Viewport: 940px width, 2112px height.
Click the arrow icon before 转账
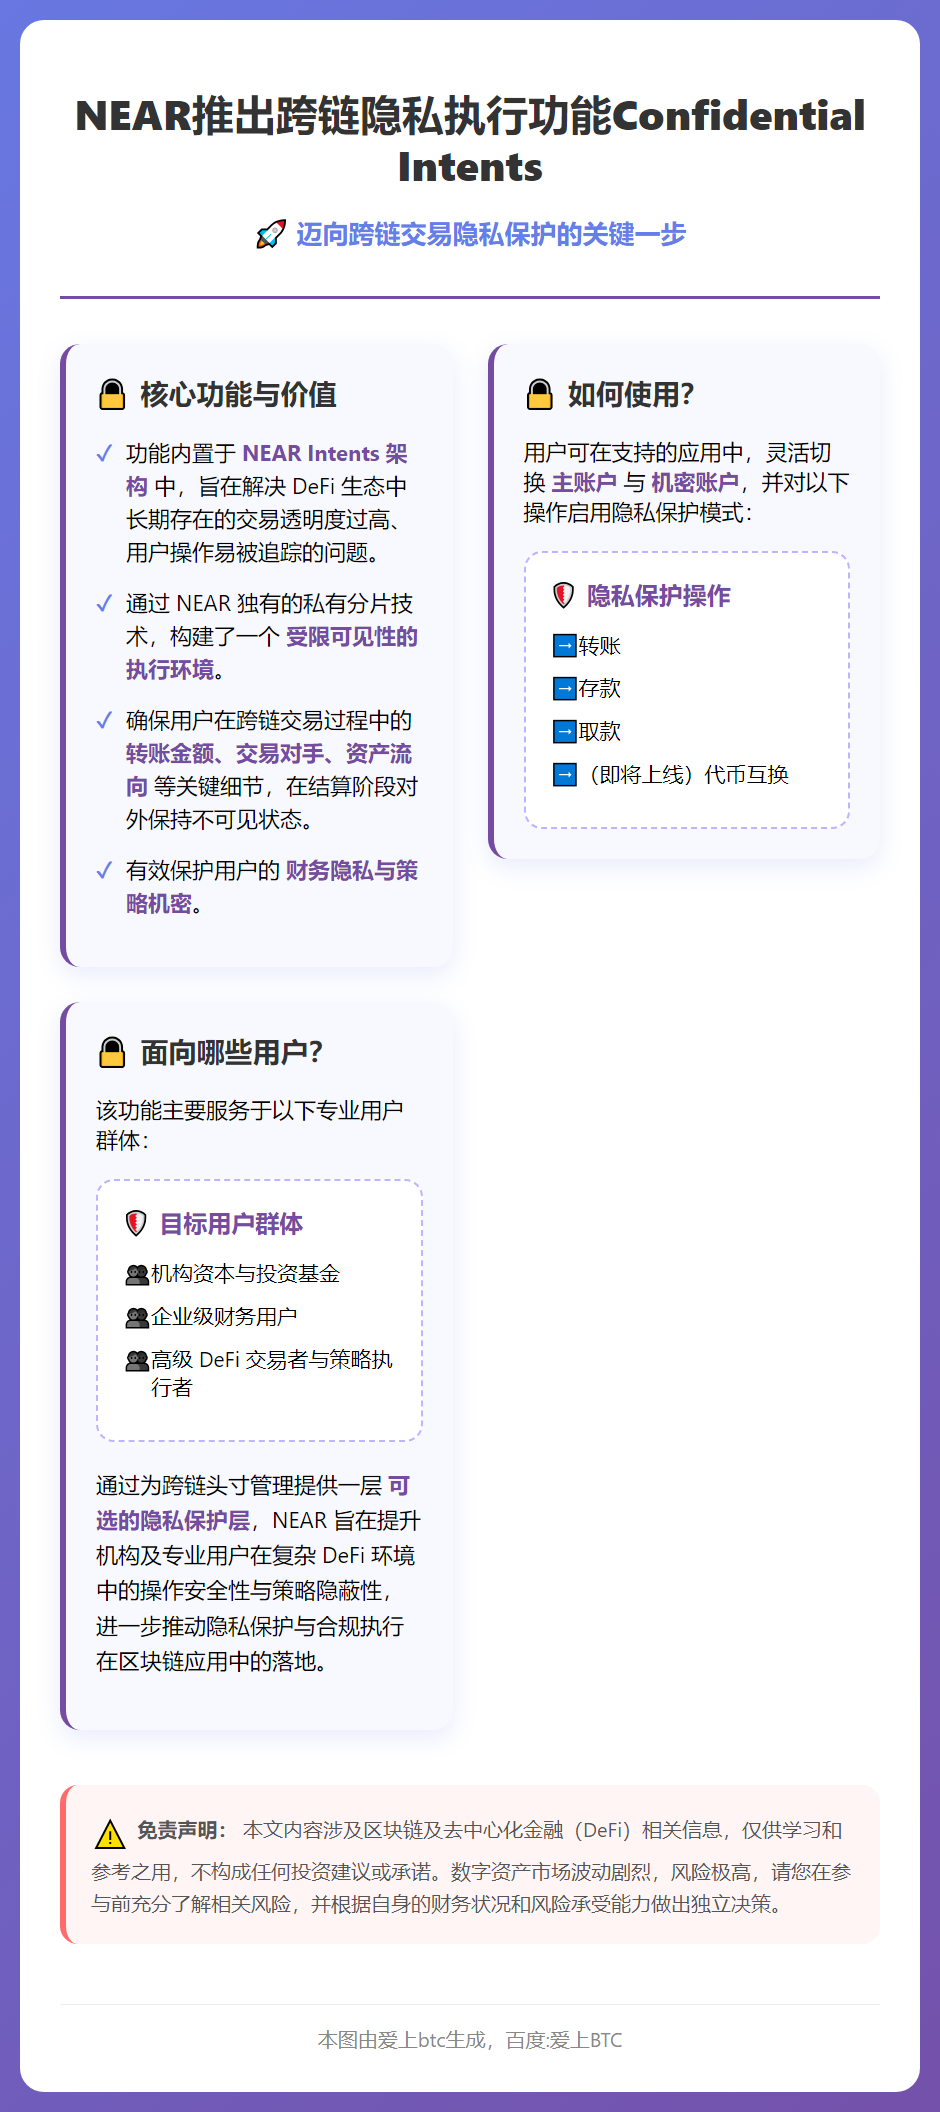565,646
